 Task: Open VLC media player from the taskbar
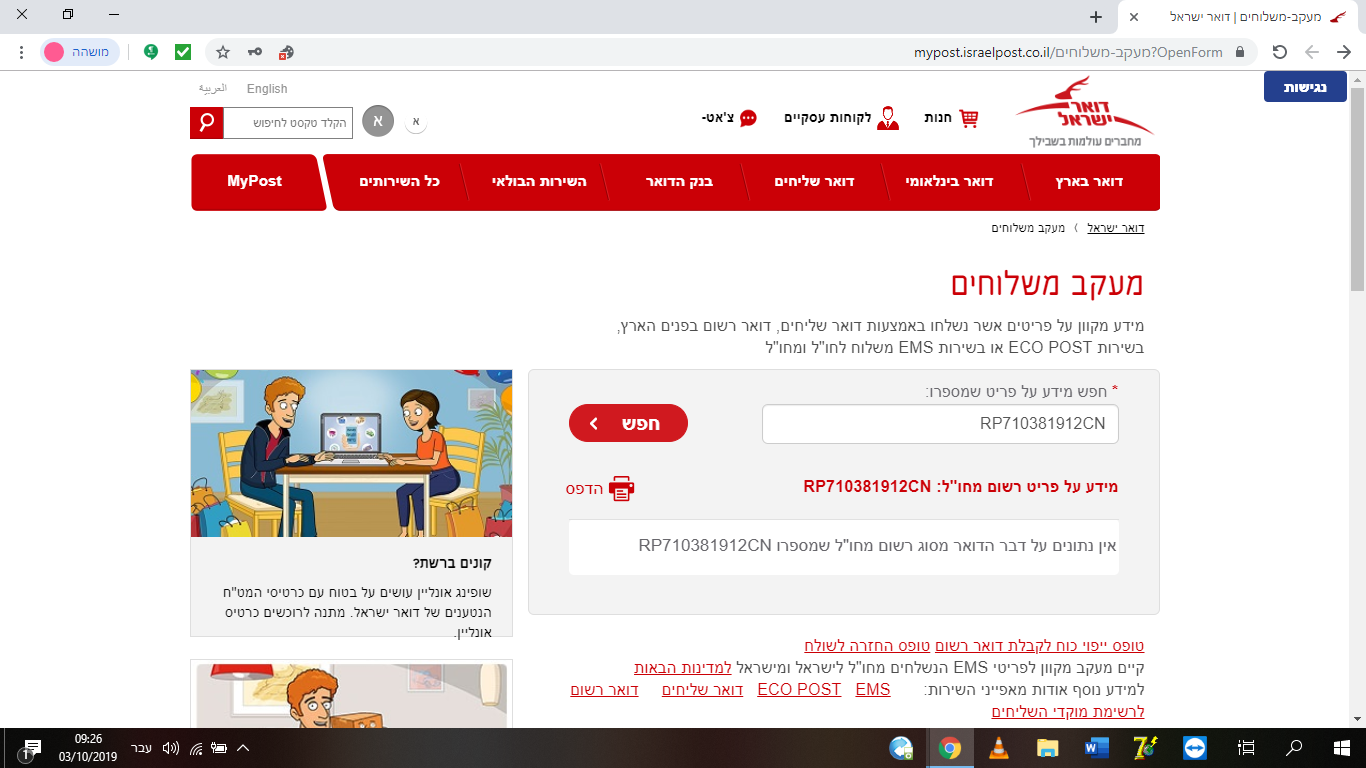(999, 748)
